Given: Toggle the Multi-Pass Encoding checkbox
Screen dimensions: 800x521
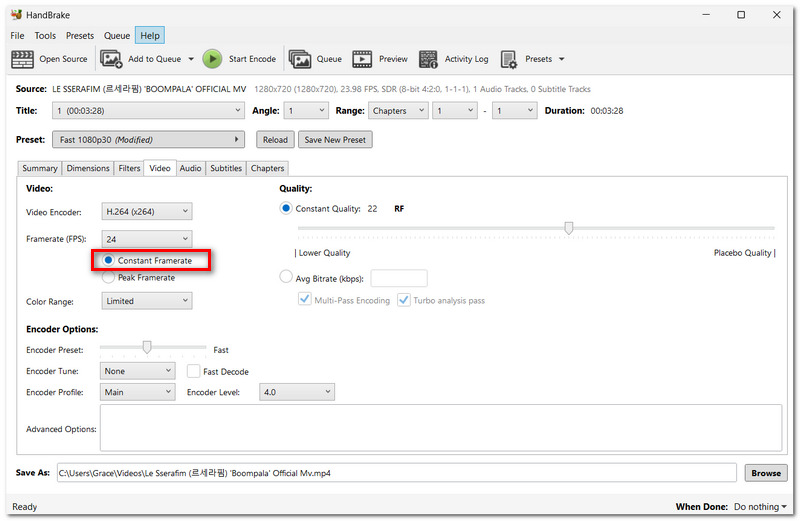Looking at the screenshot, I should [305, 300].
